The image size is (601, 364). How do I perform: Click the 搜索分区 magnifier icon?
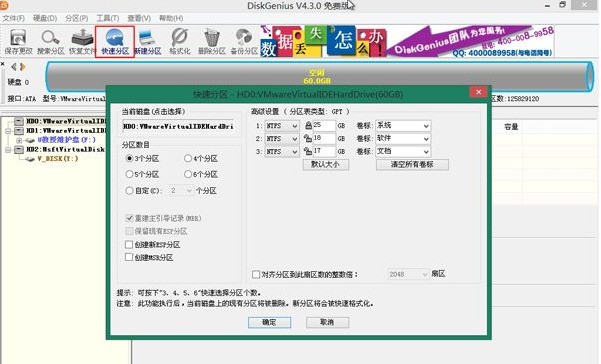click(x=50, y=41)
